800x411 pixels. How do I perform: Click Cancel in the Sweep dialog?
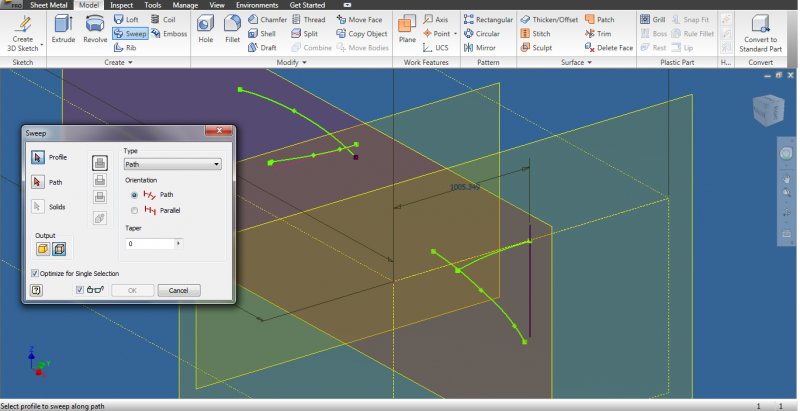pyautogui.click(x=178, y=290)
